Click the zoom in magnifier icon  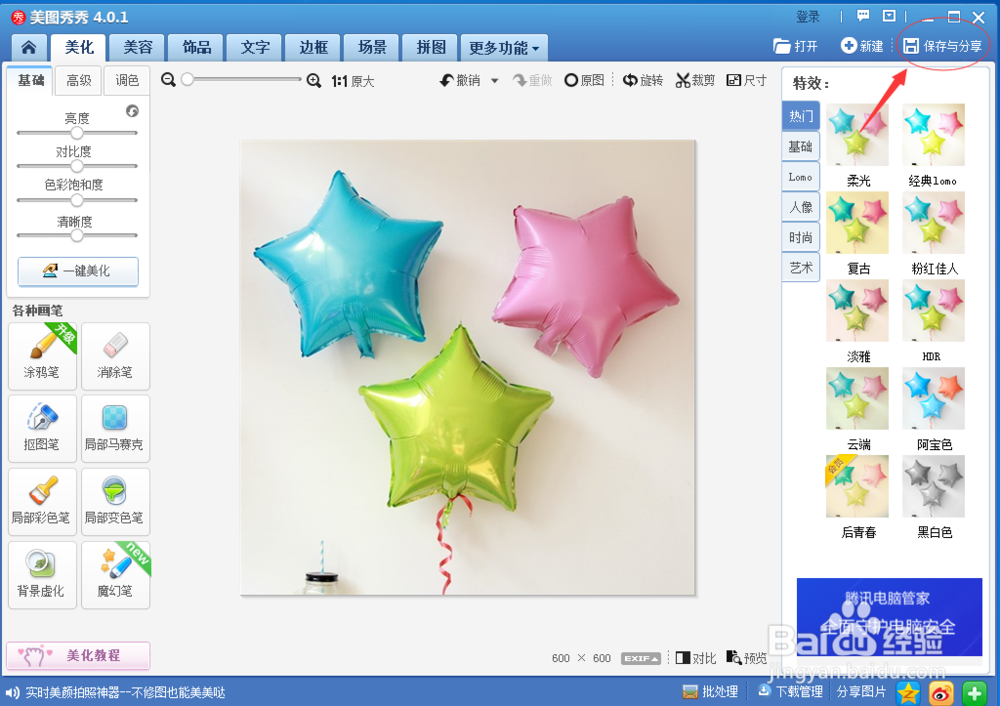click(x=314, y=80)
